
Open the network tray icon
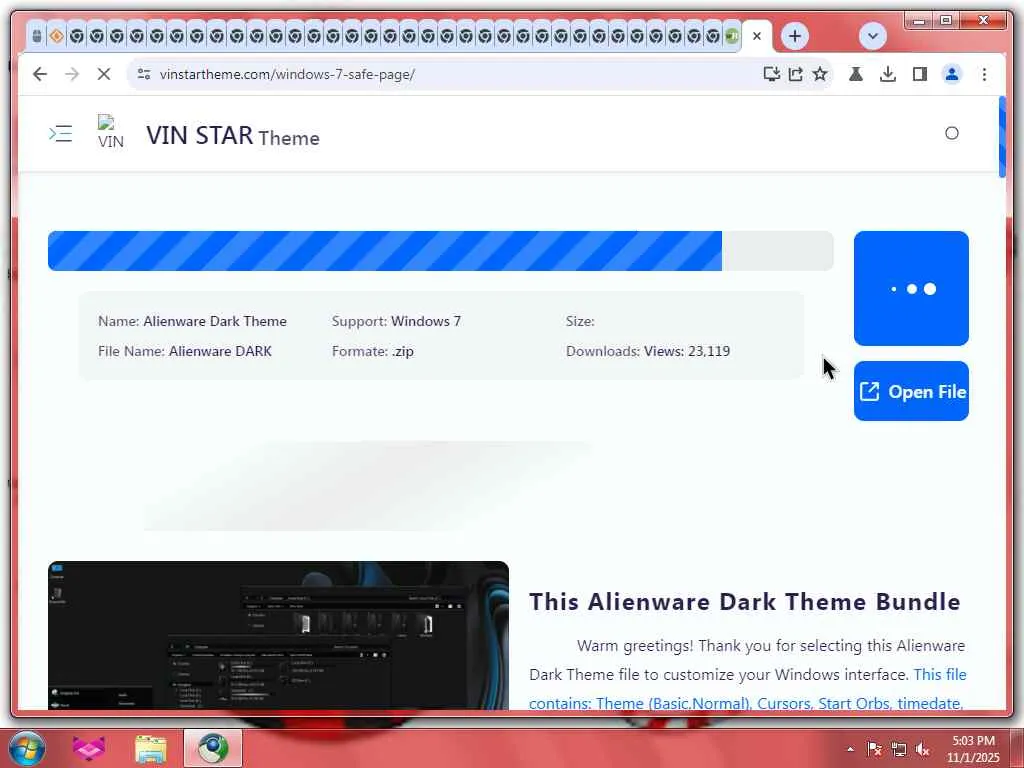click(x=899, y=749)
